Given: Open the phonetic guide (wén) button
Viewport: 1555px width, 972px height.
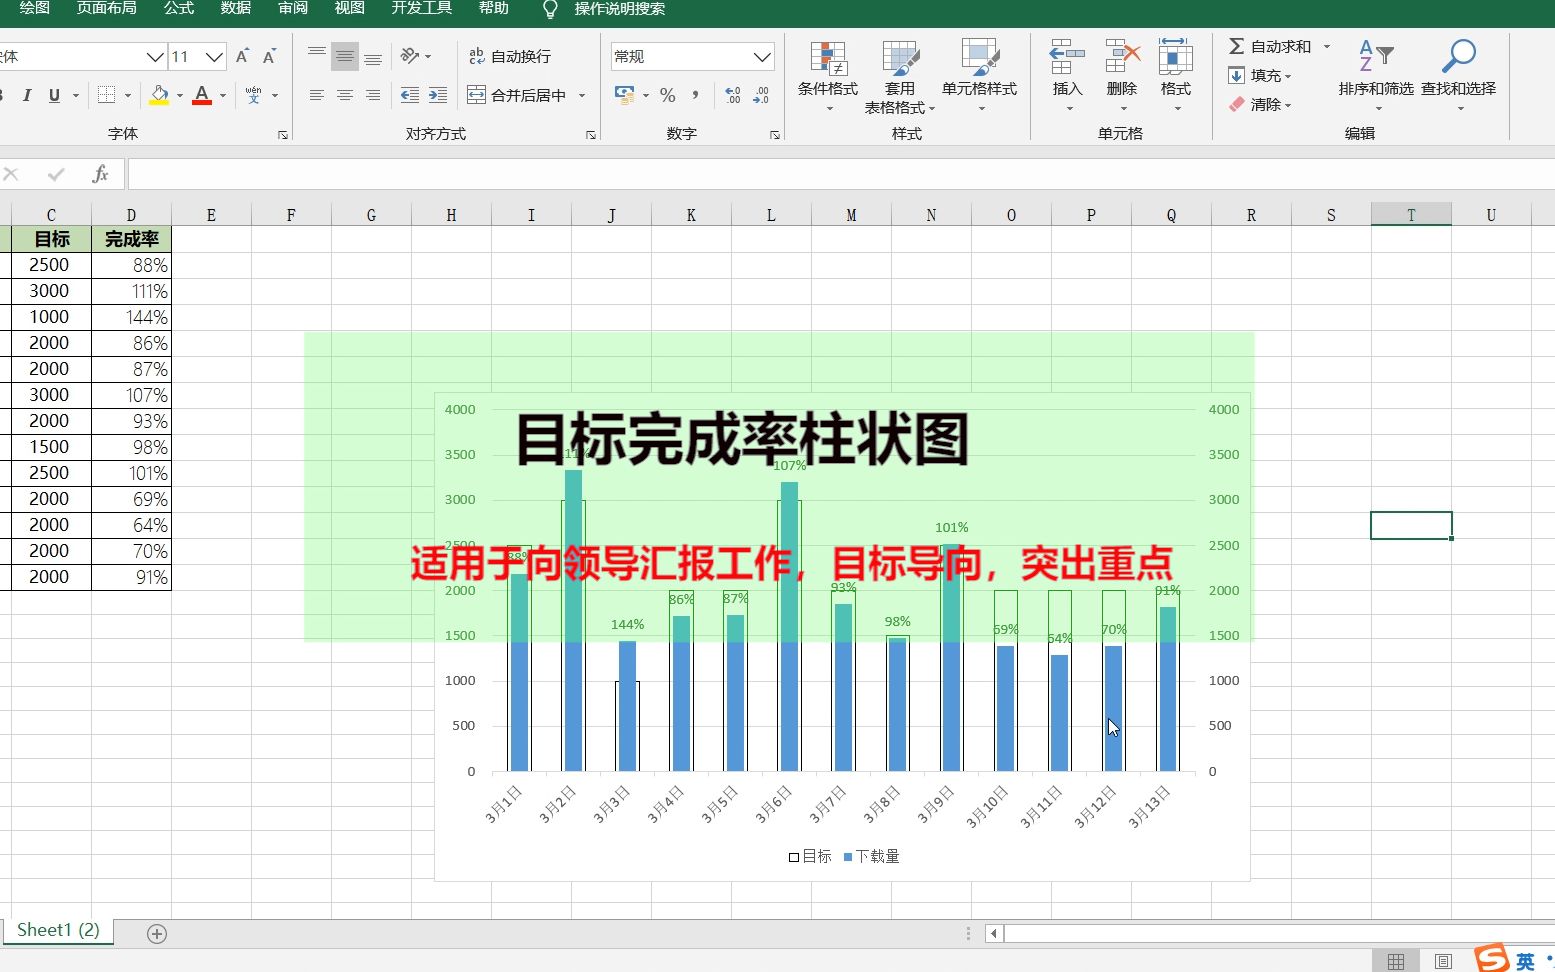Looking at the screenshot, I should pos(253,95).
